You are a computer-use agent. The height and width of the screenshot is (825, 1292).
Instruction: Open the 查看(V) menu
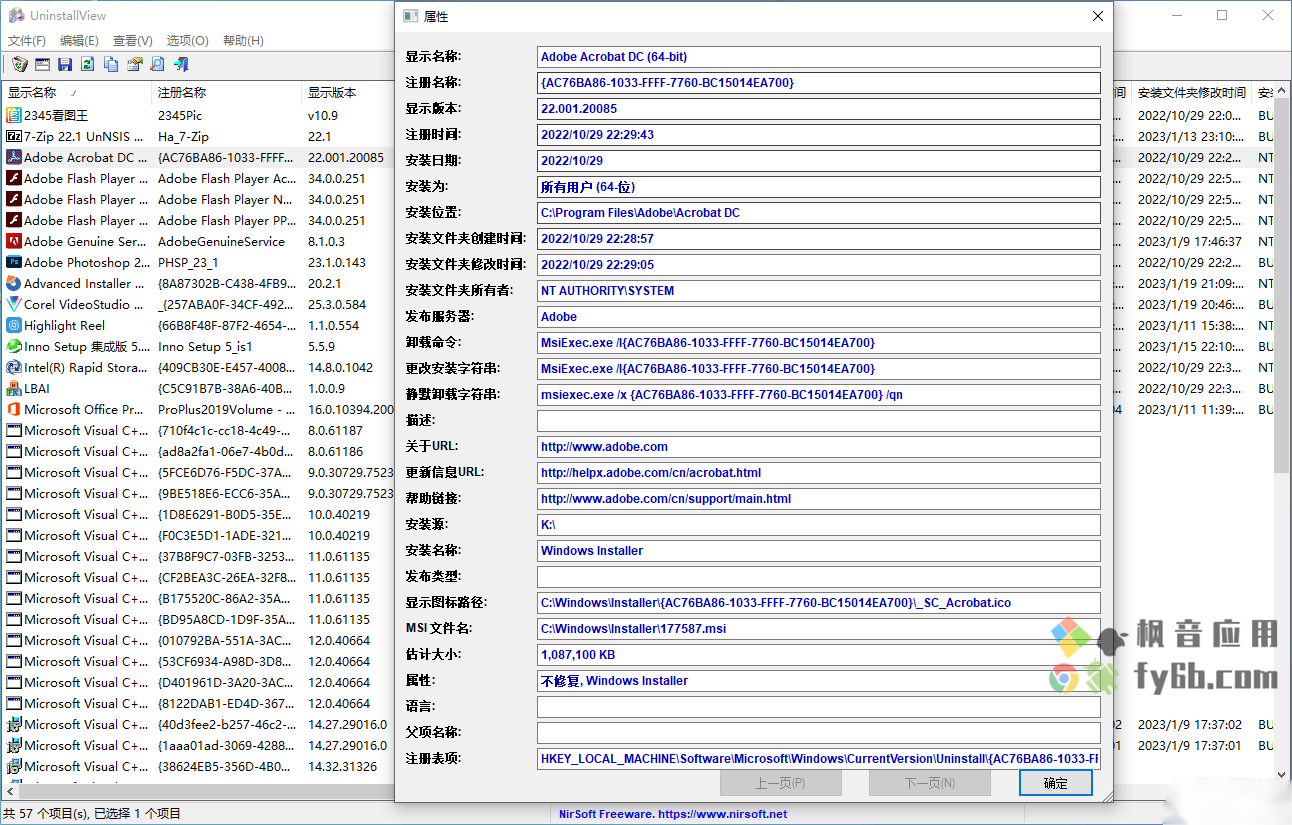[133, 41]
